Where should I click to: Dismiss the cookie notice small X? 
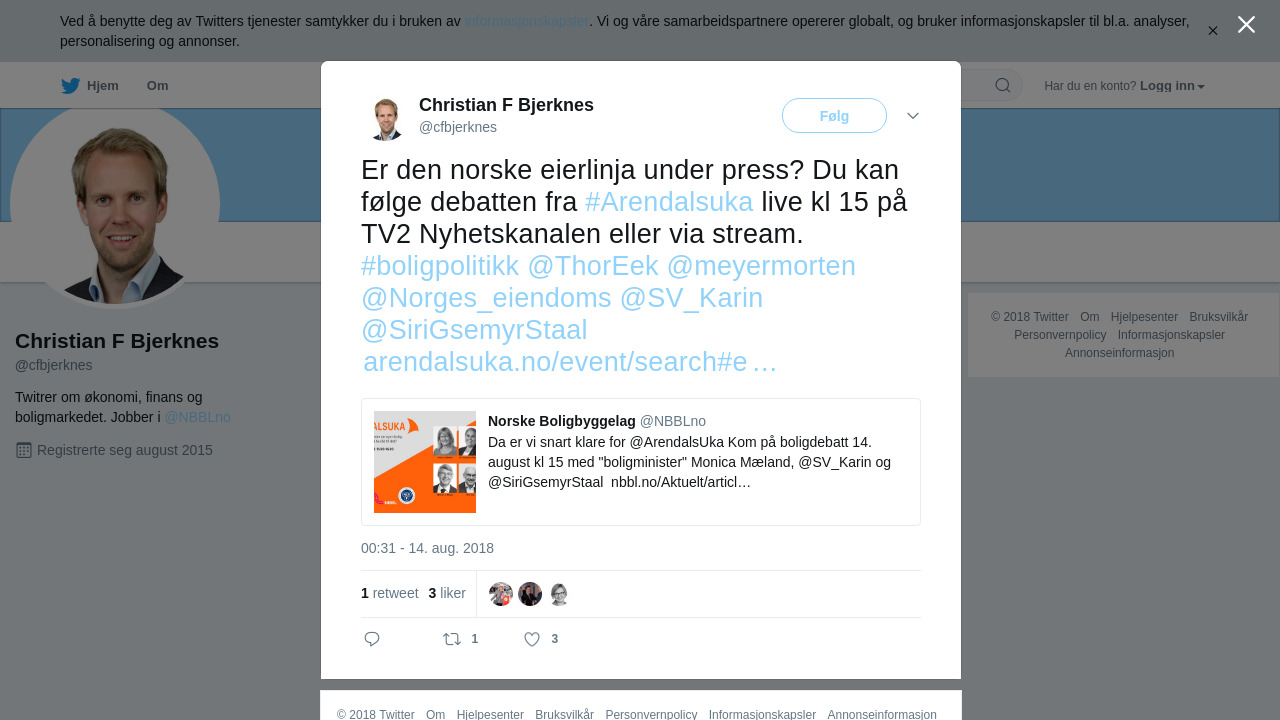pyautogui.click(x=1213, y=31)
